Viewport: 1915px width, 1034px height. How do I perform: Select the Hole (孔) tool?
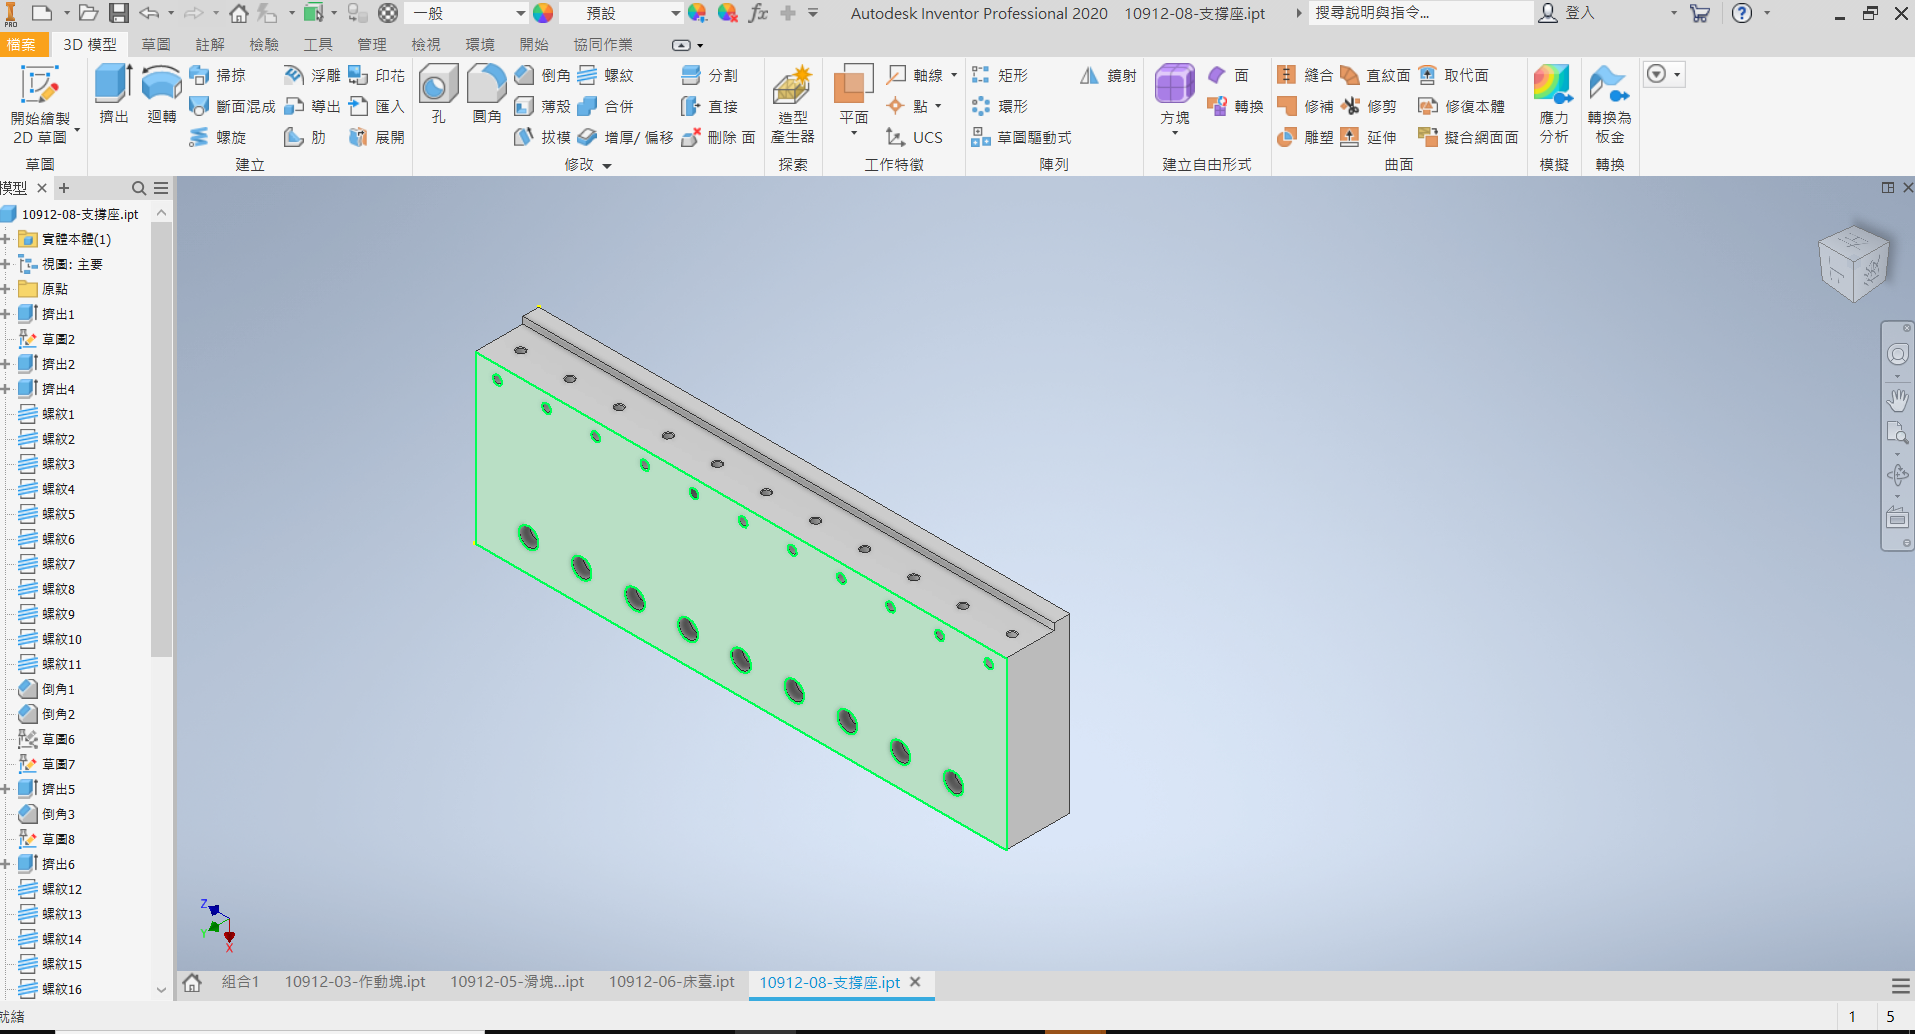pyautogui.click(x=438, y=92)
